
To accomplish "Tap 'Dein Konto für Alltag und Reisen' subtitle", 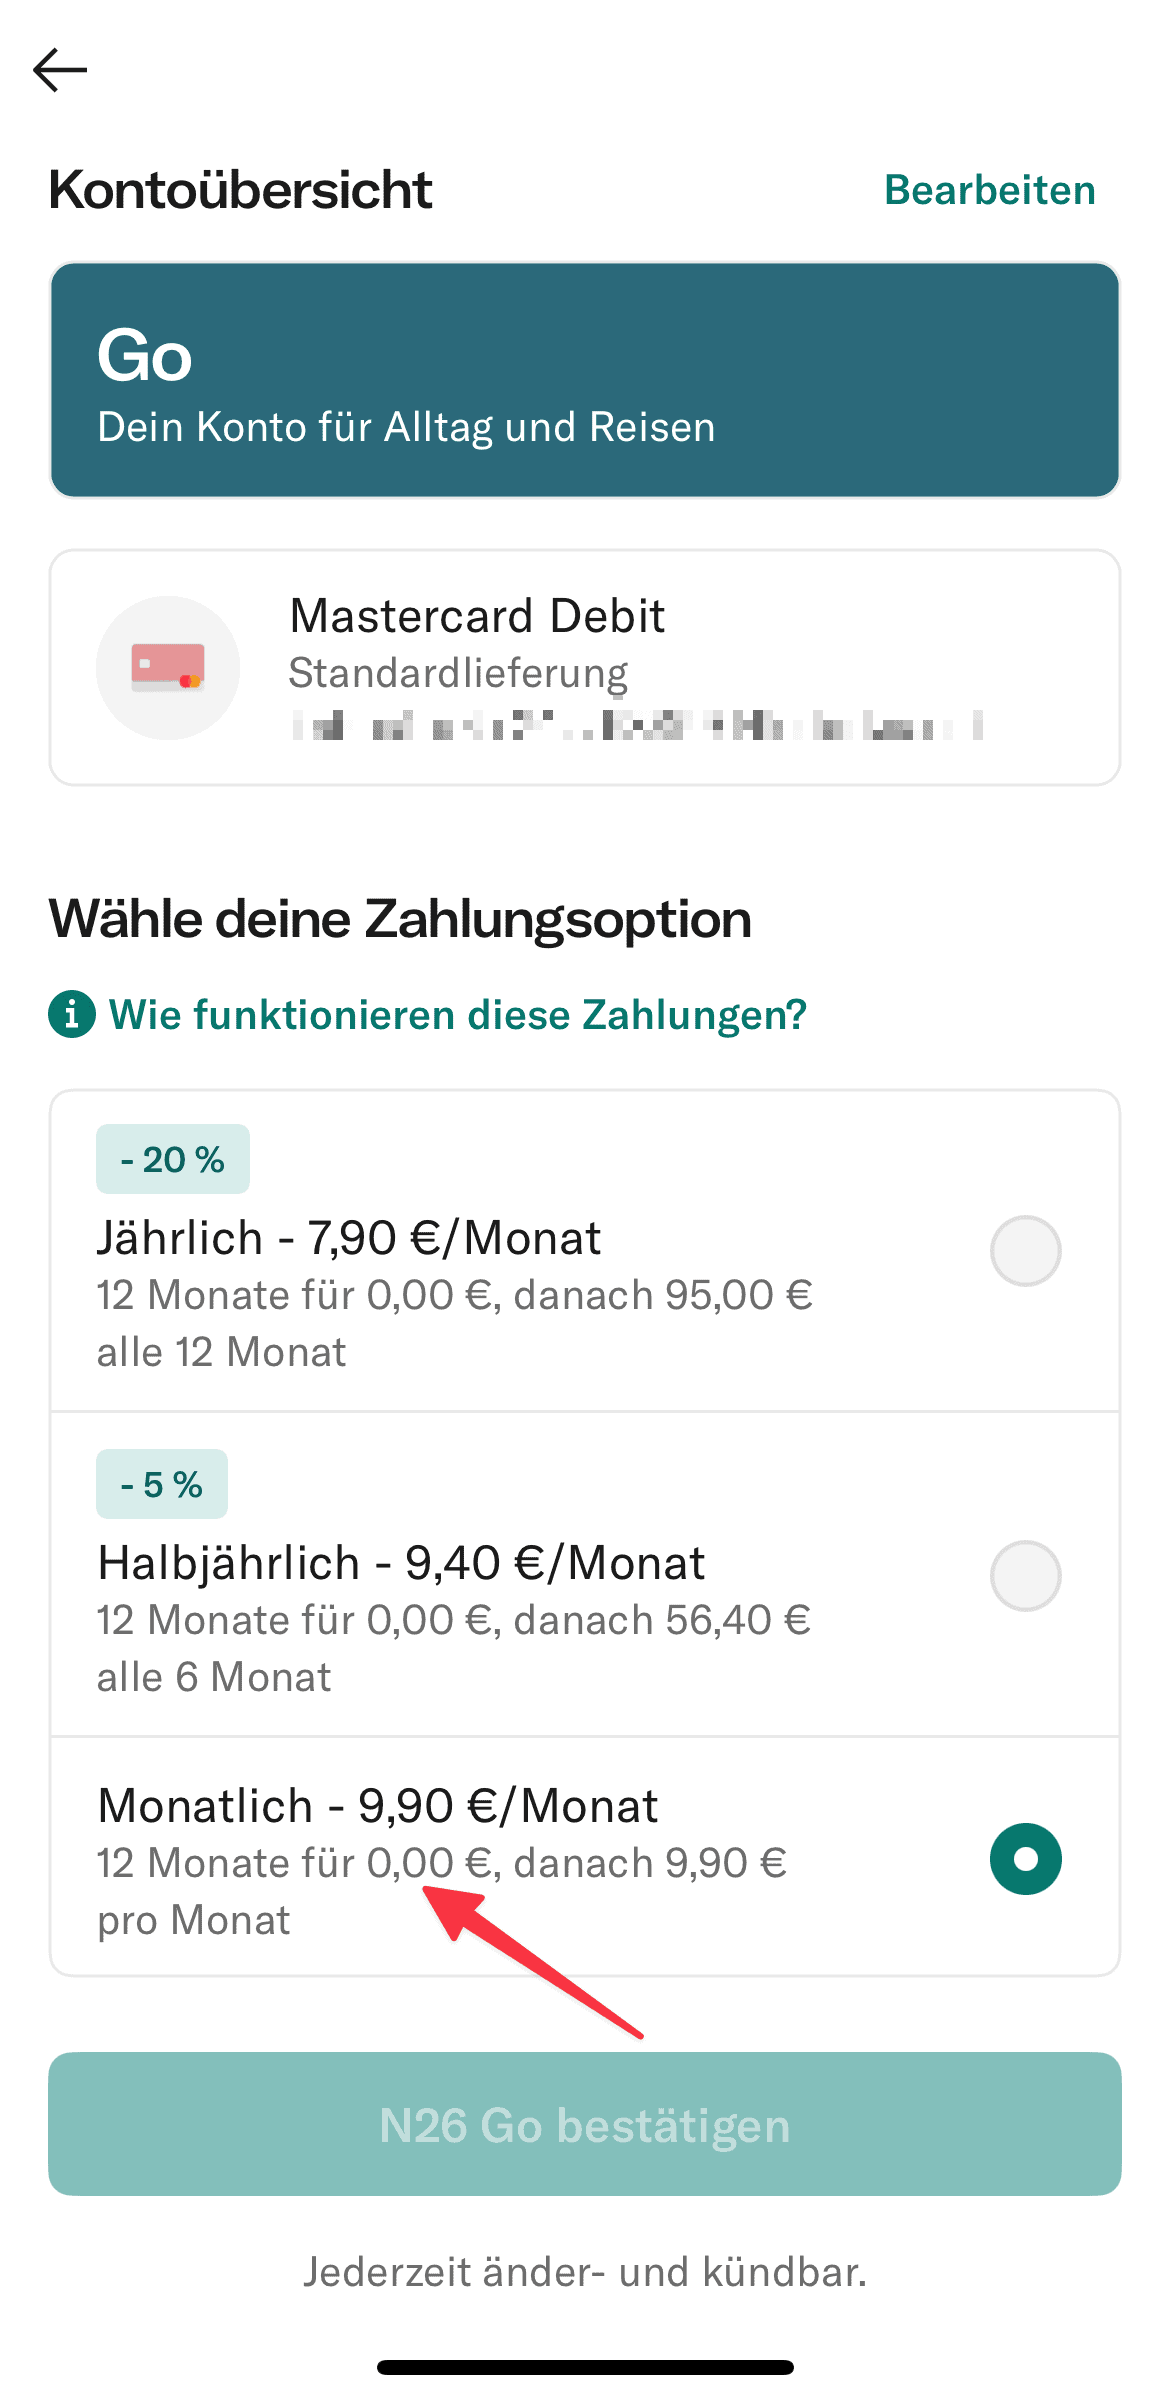I will pyautogui.click(x=406, y=427).
